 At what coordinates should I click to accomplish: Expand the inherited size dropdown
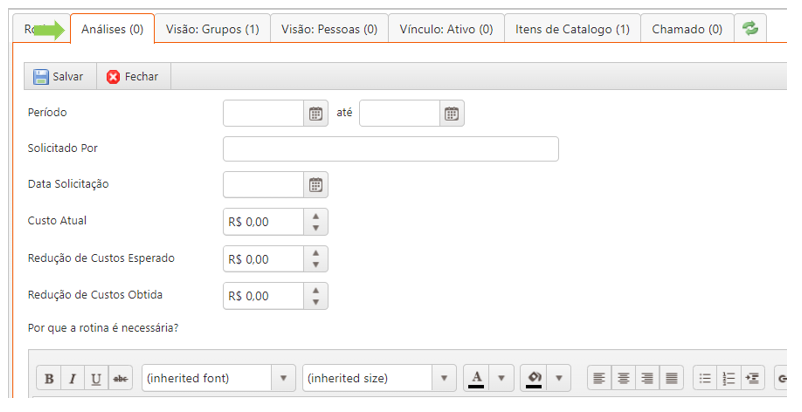(445, 379)
